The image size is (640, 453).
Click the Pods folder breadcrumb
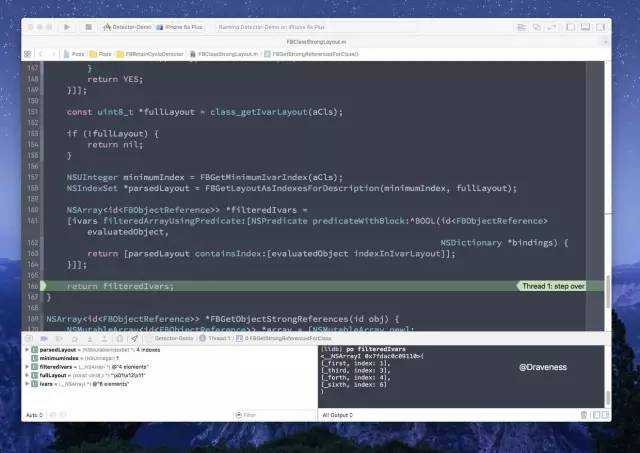pos(100,54)
